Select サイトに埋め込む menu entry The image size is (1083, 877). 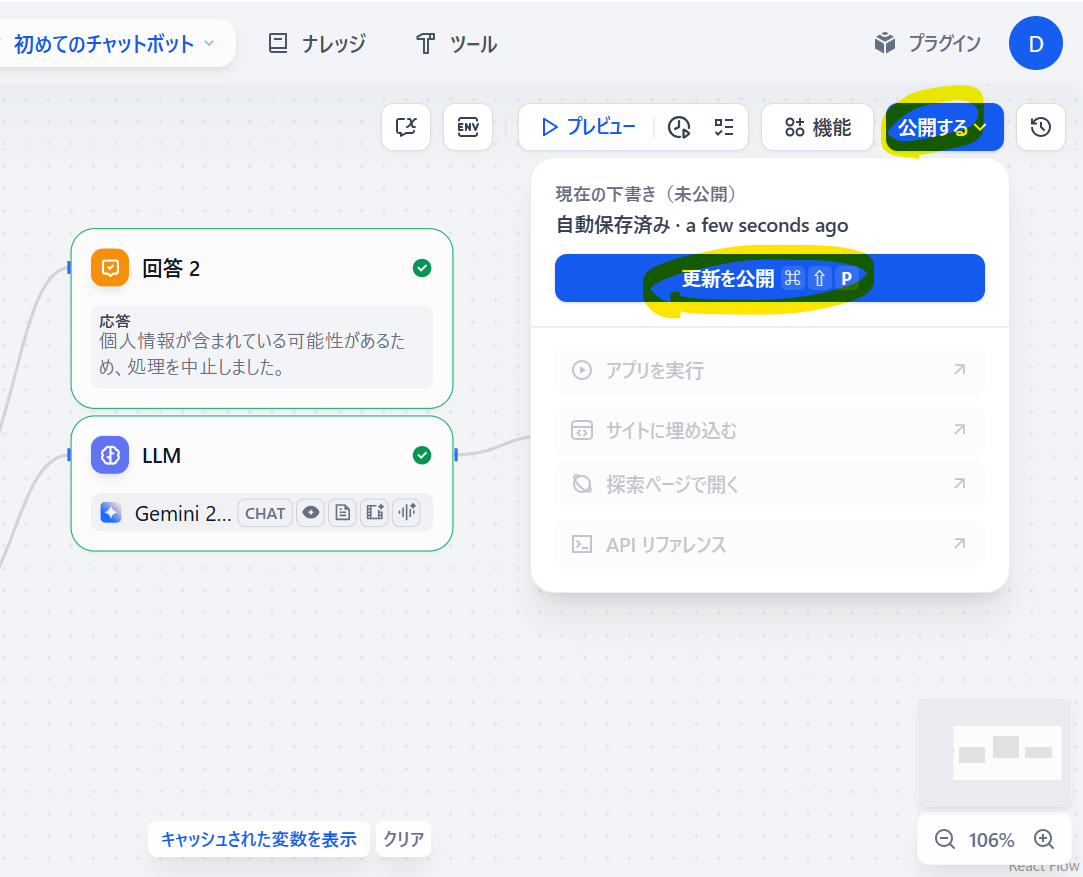pyautogui.click(x=769, y=430)
